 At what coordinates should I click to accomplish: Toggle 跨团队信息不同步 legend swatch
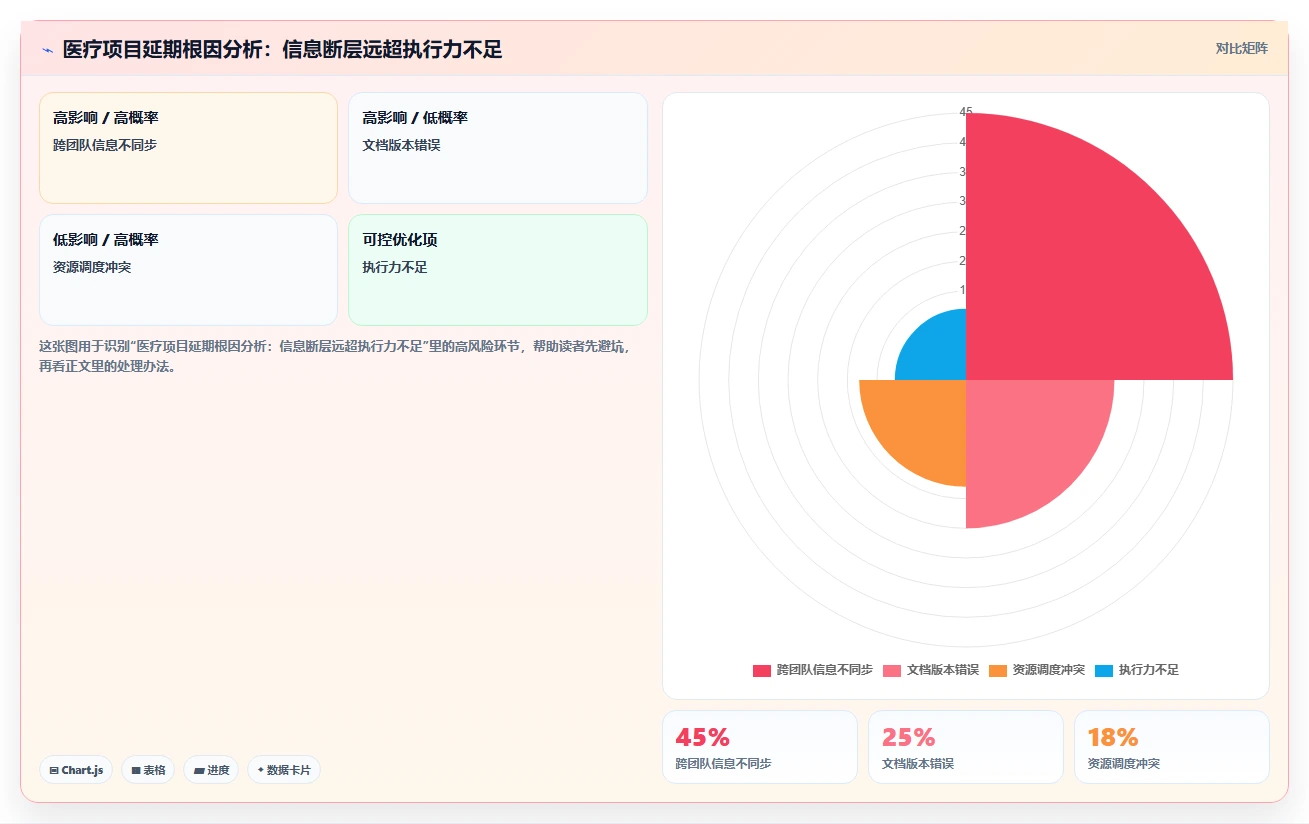762,670
